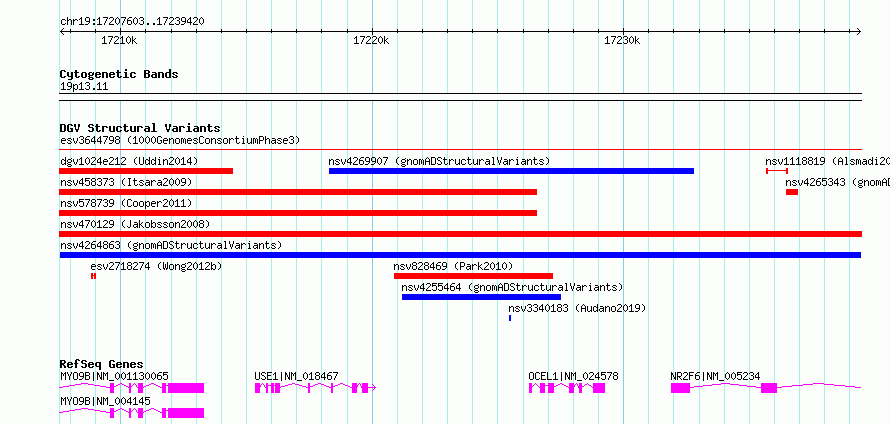The height and width of the screenshot is (424, 890).
Task: Click the 19p13.11 band label
Action: pos(84,87)
